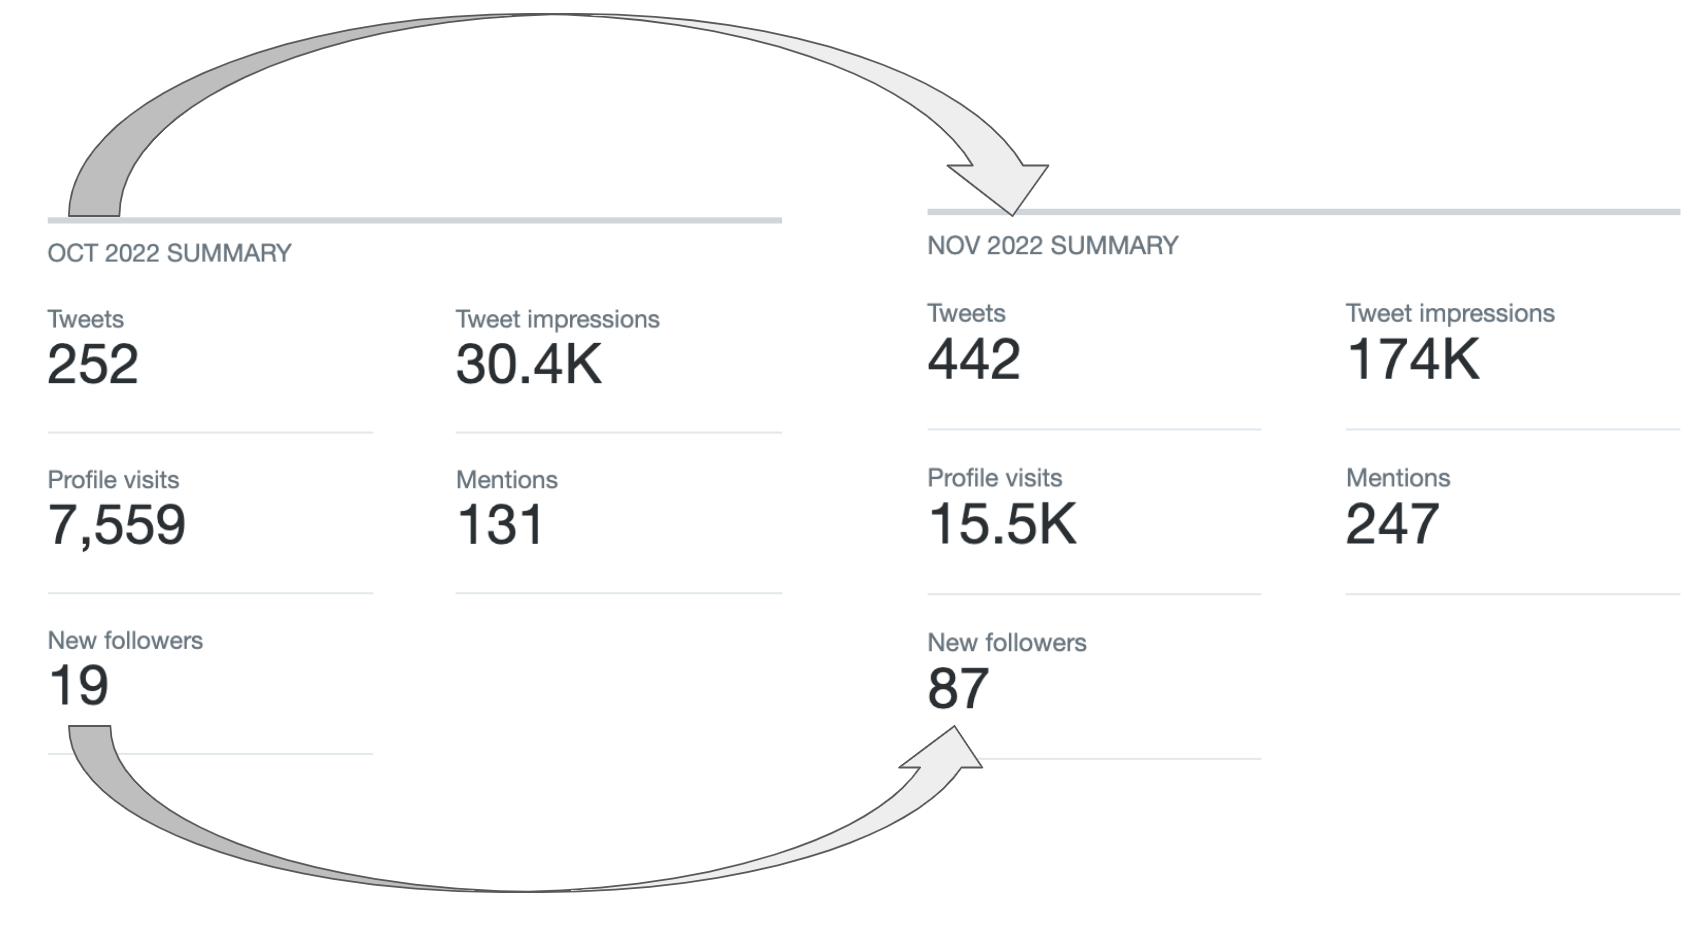Click the October Tweet impressions label
Screen dimensions: 1700x944
coord(557,319)
